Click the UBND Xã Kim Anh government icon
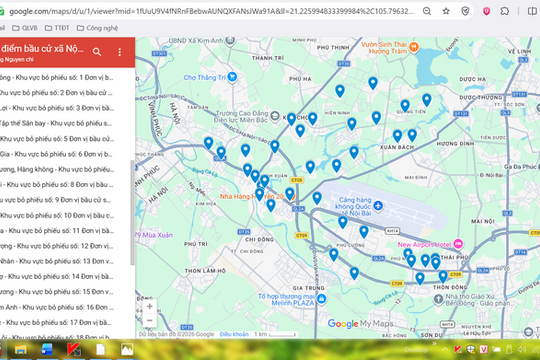Viewport: 540px width, 360px height. pos(230,41)
